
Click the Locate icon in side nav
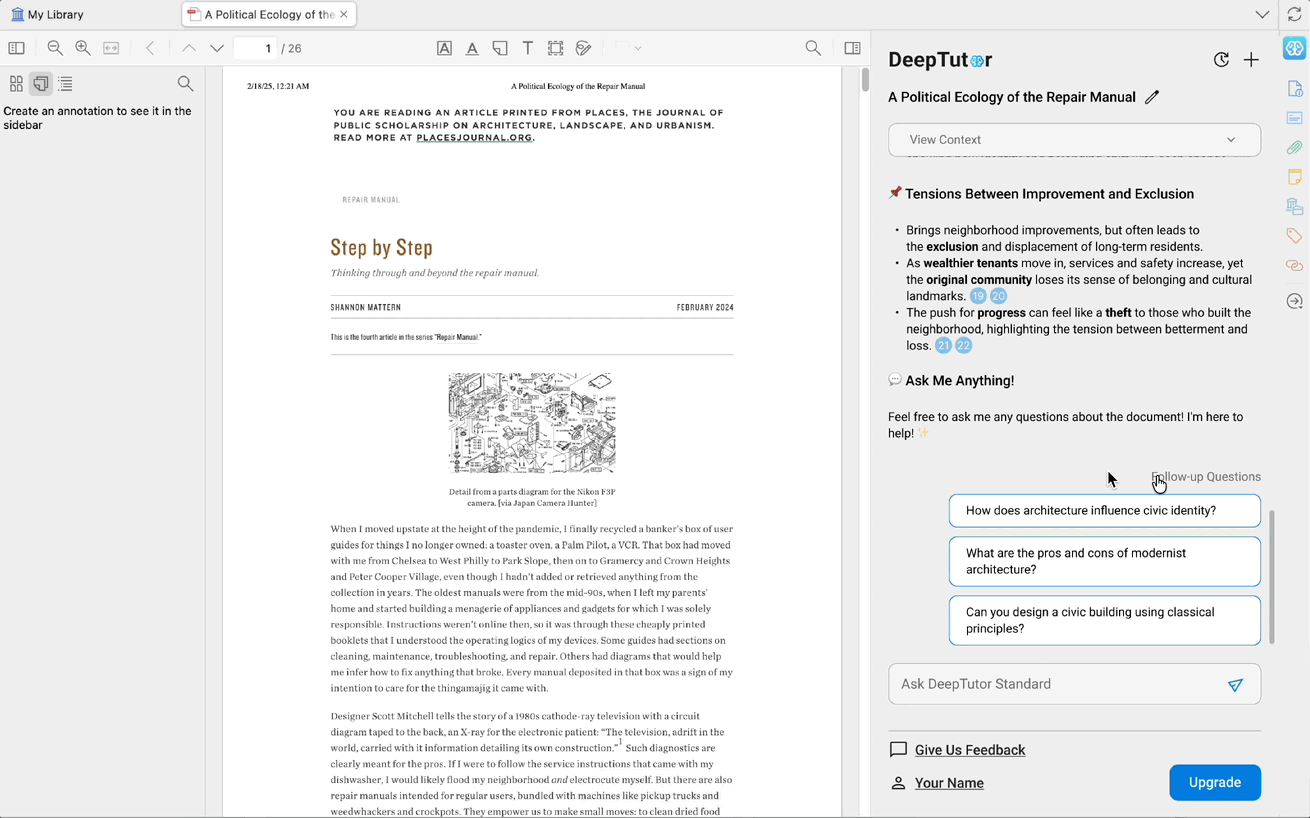[x=1295, y=301]
